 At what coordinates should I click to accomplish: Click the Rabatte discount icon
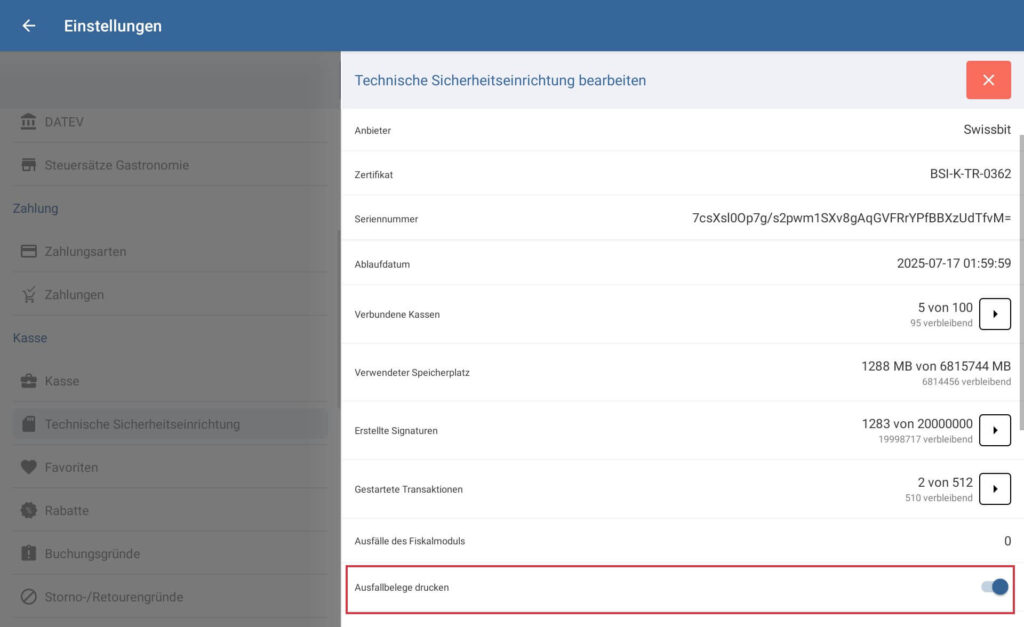point(30,510)
